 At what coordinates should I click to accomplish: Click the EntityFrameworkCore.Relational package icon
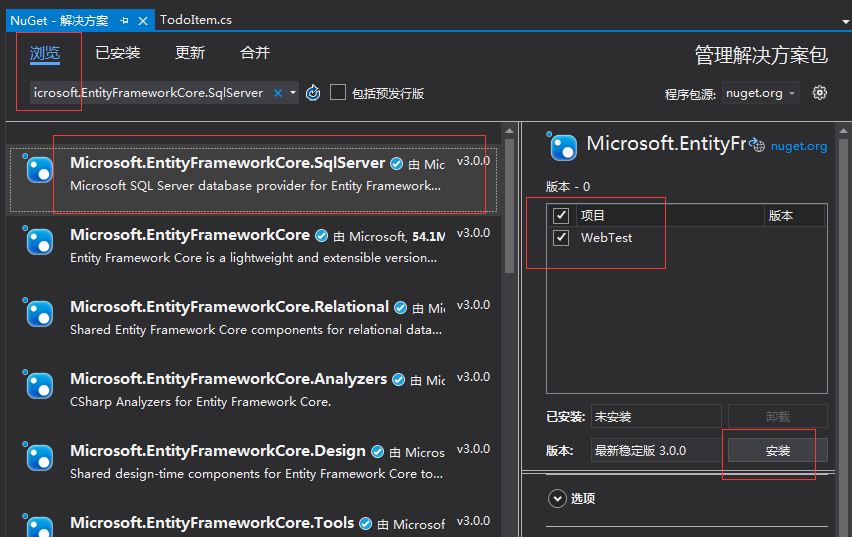(39, 312)
